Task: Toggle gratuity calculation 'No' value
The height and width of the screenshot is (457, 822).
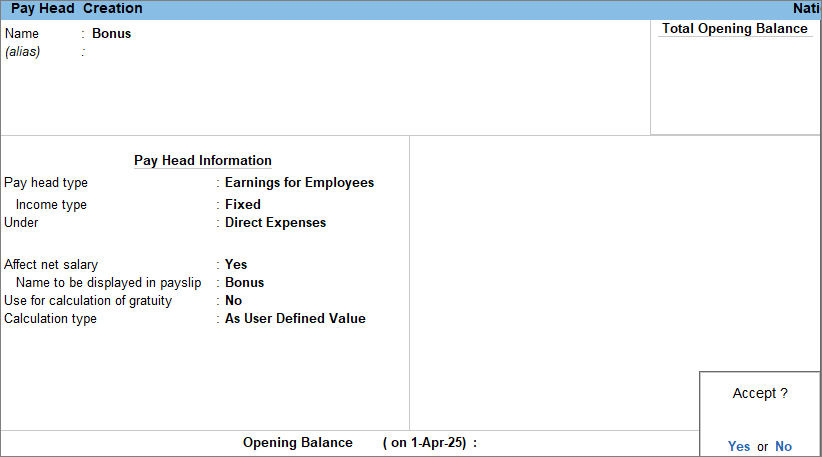Action: [x=233, y=301]
